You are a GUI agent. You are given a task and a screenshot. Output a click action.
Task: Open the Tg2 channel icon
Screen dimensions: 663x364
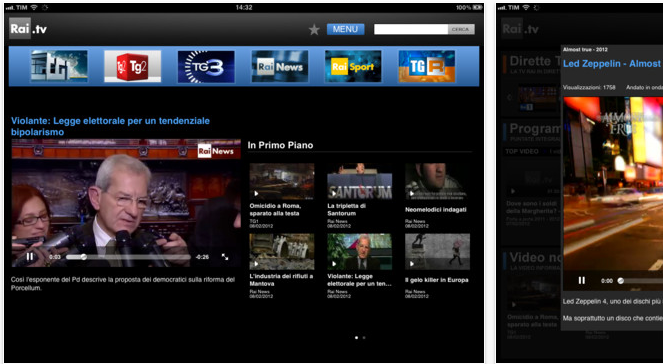pyautogui.click(x=133, y=66)
